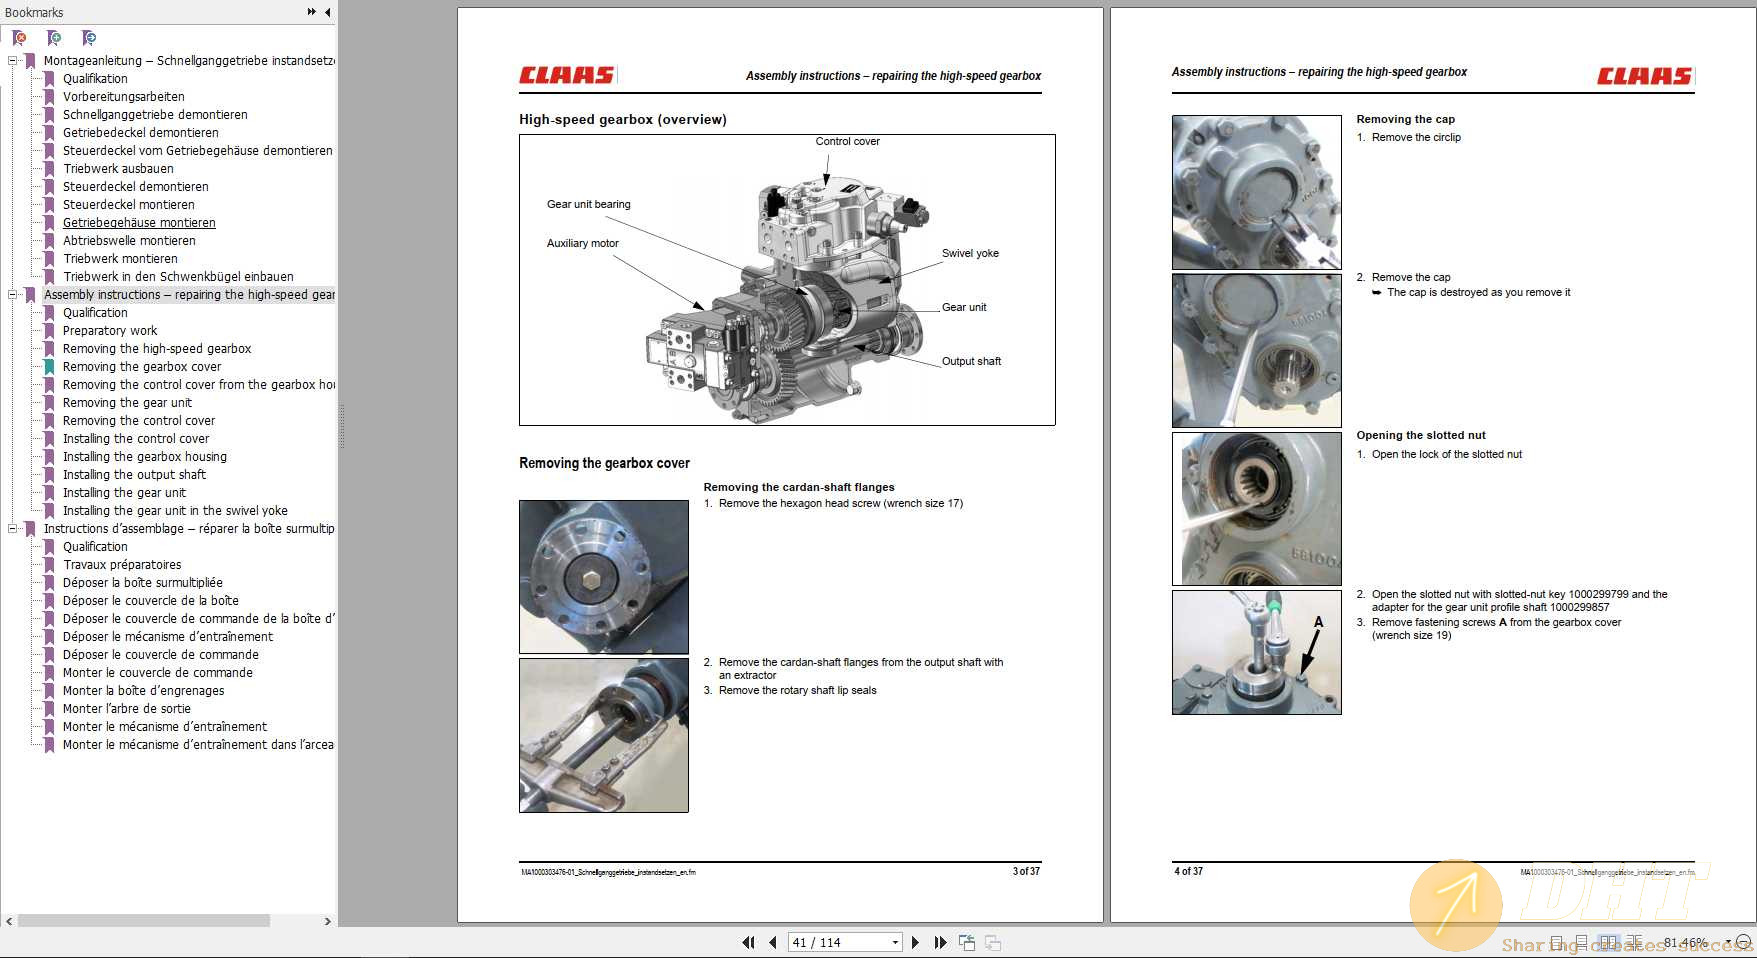Open the Installing the control cover bookmark
1757x958 pixels.
point(136,438)
